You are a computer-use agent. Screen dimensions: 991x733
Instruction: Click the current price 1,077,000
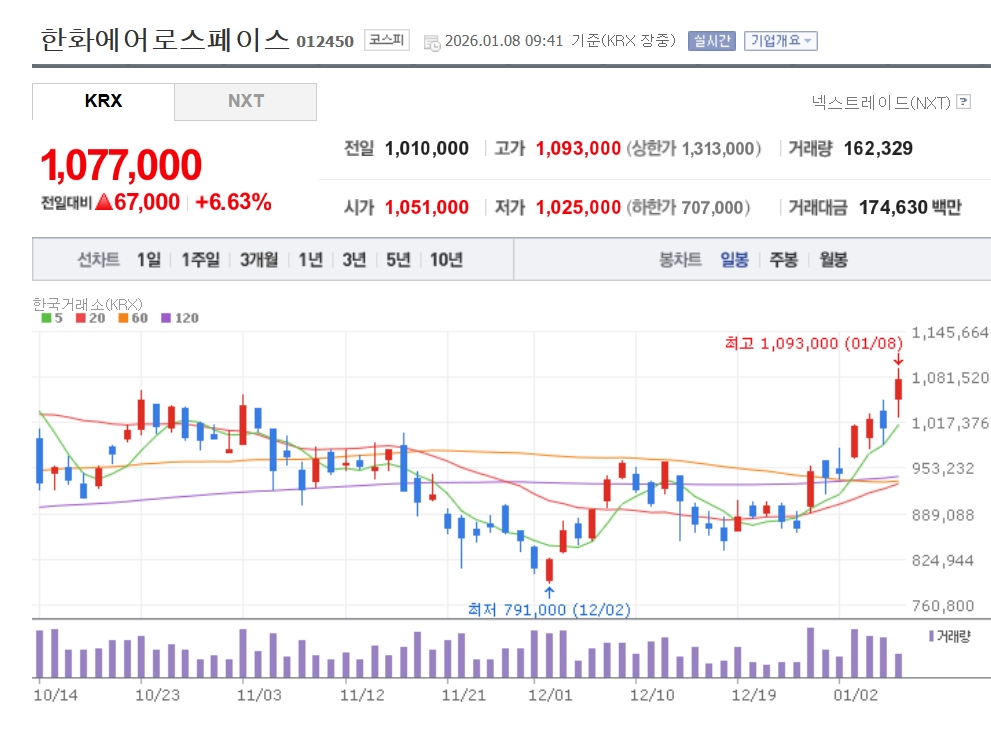(121, 165)
